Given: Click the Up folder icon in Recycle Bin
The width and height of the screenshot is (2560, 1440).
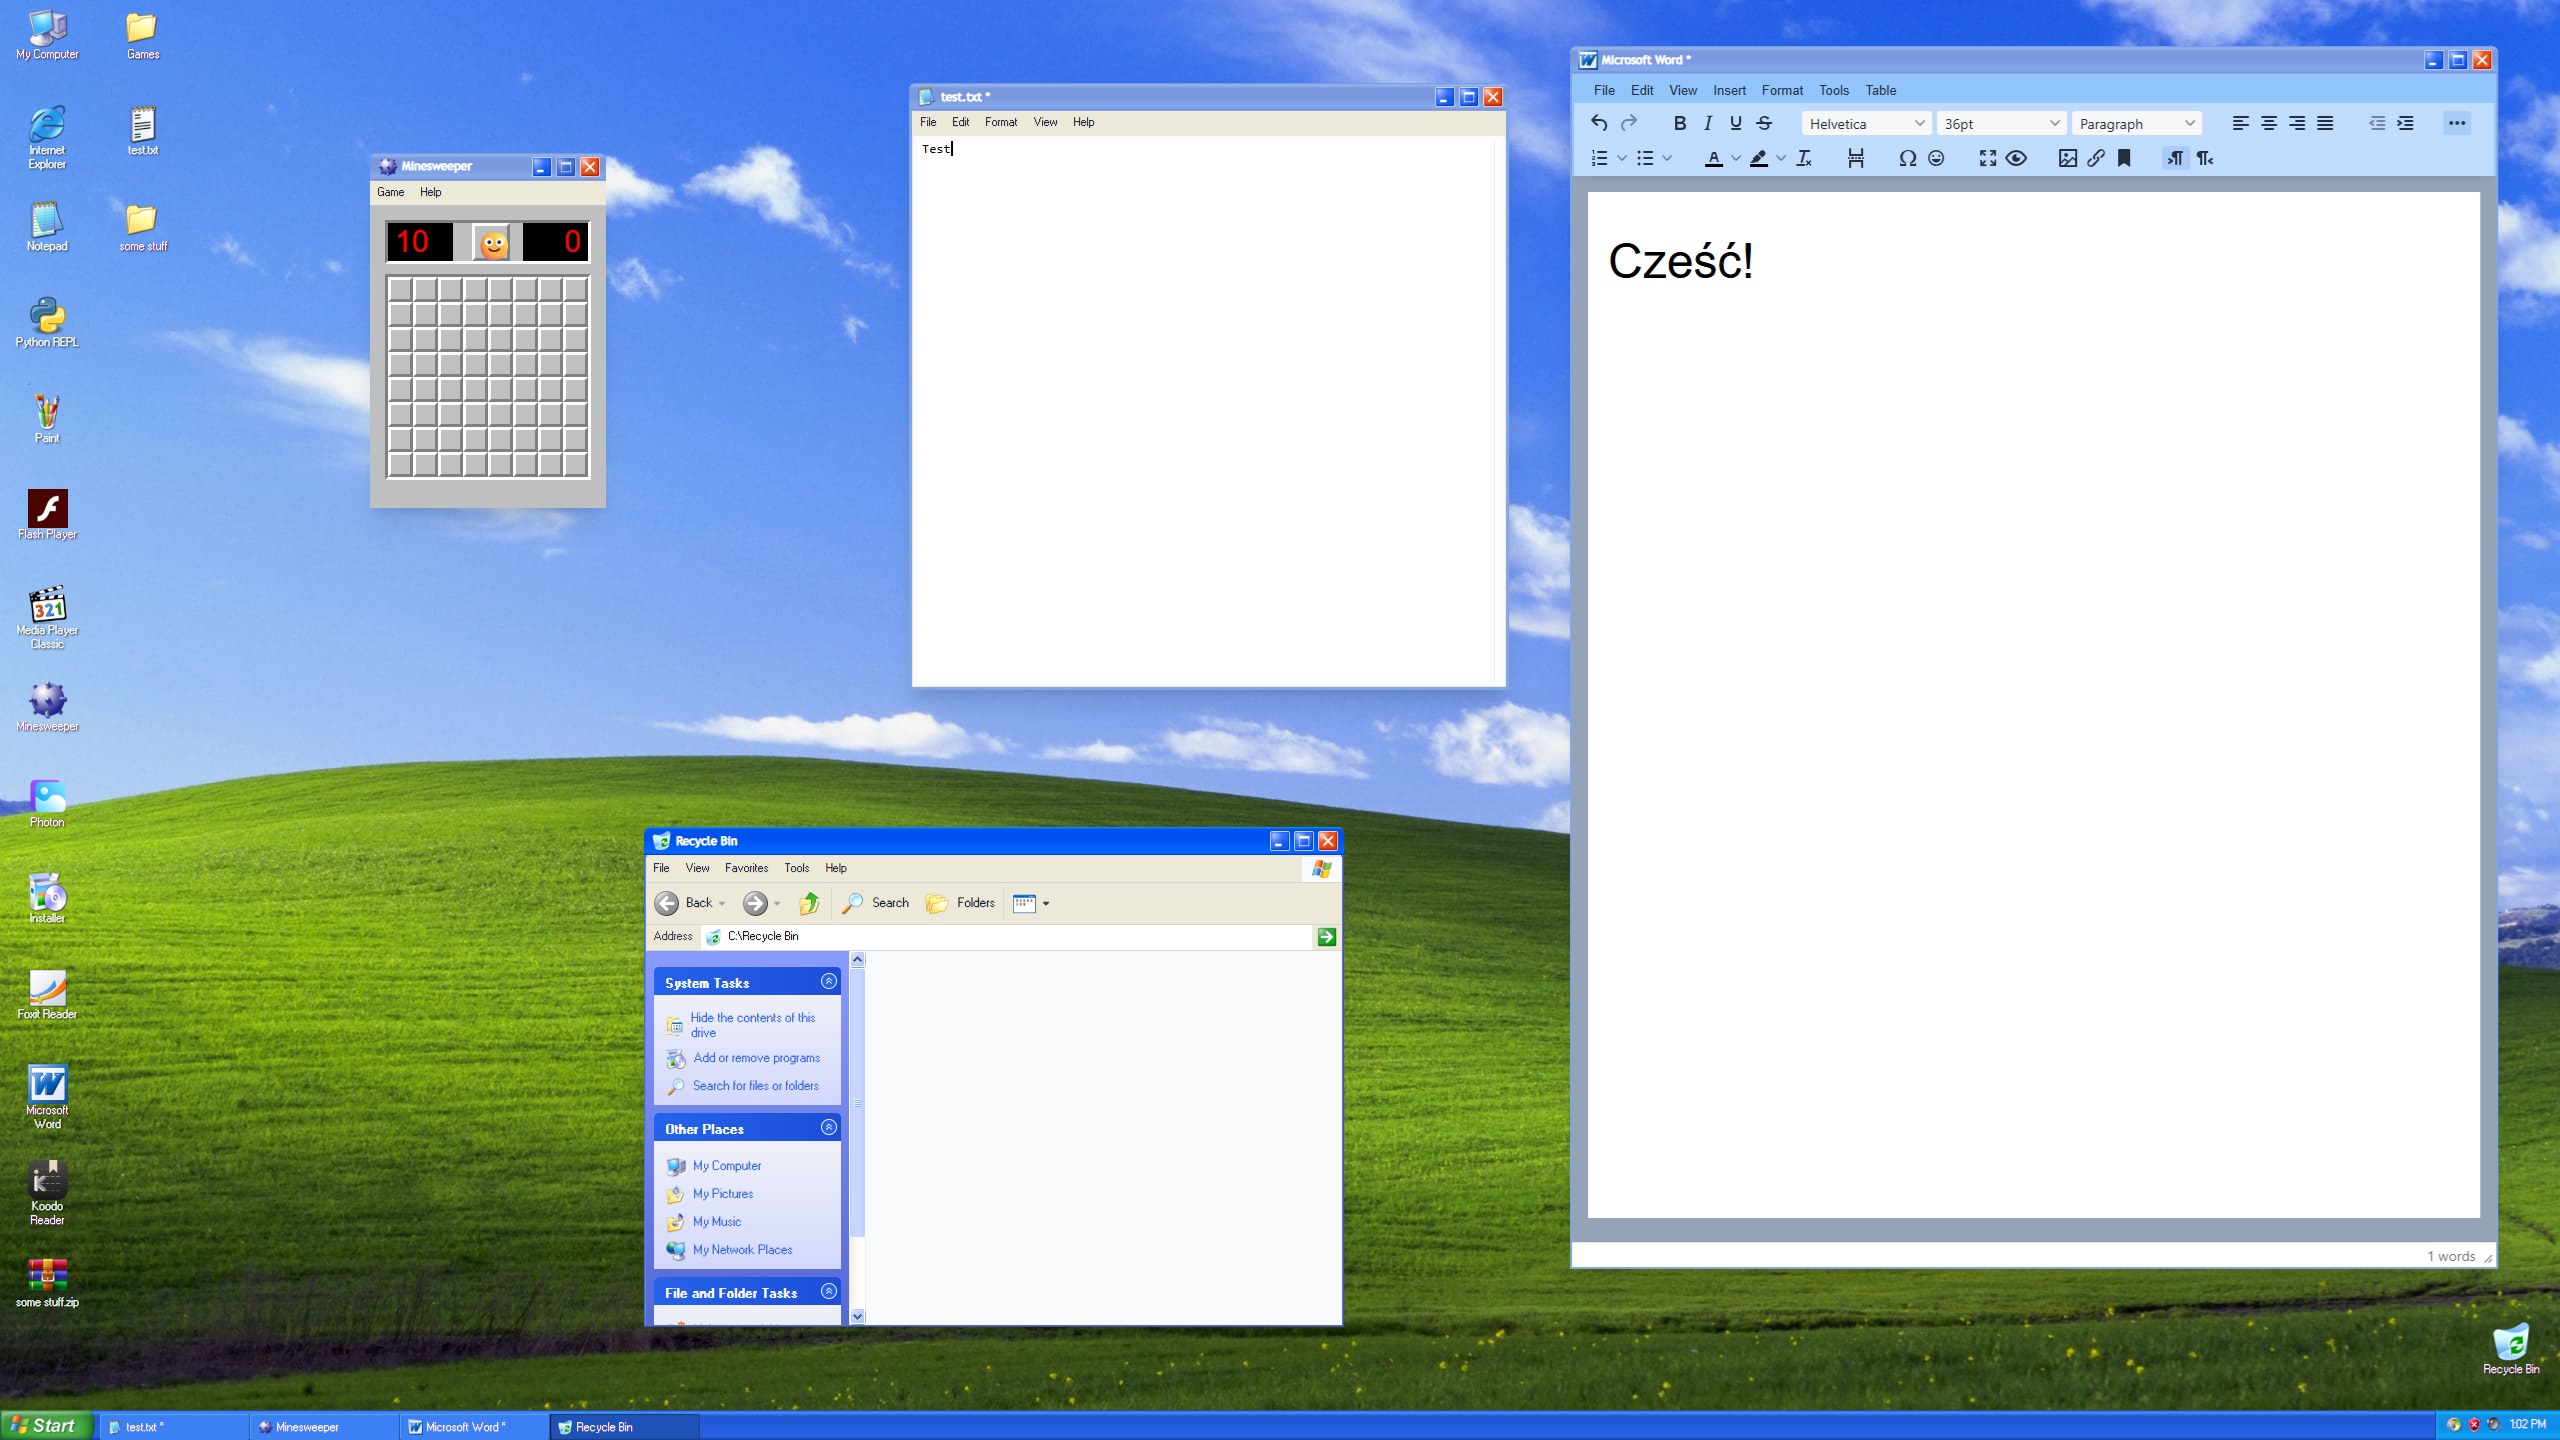Looking at the screenshot, I should pos(809,903).
